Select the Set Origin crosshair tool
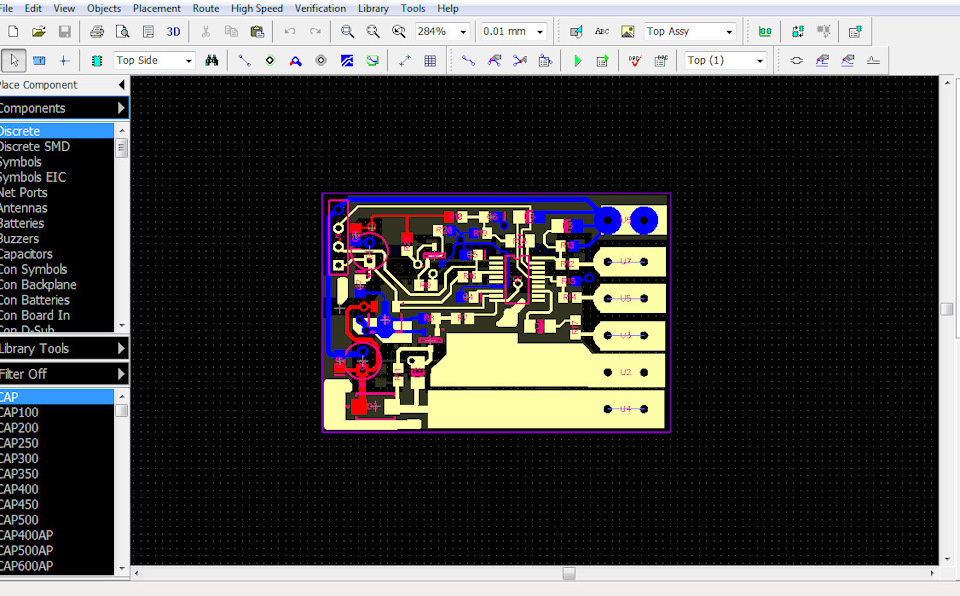Screen dimensions: 960x596 click(64, 61)
